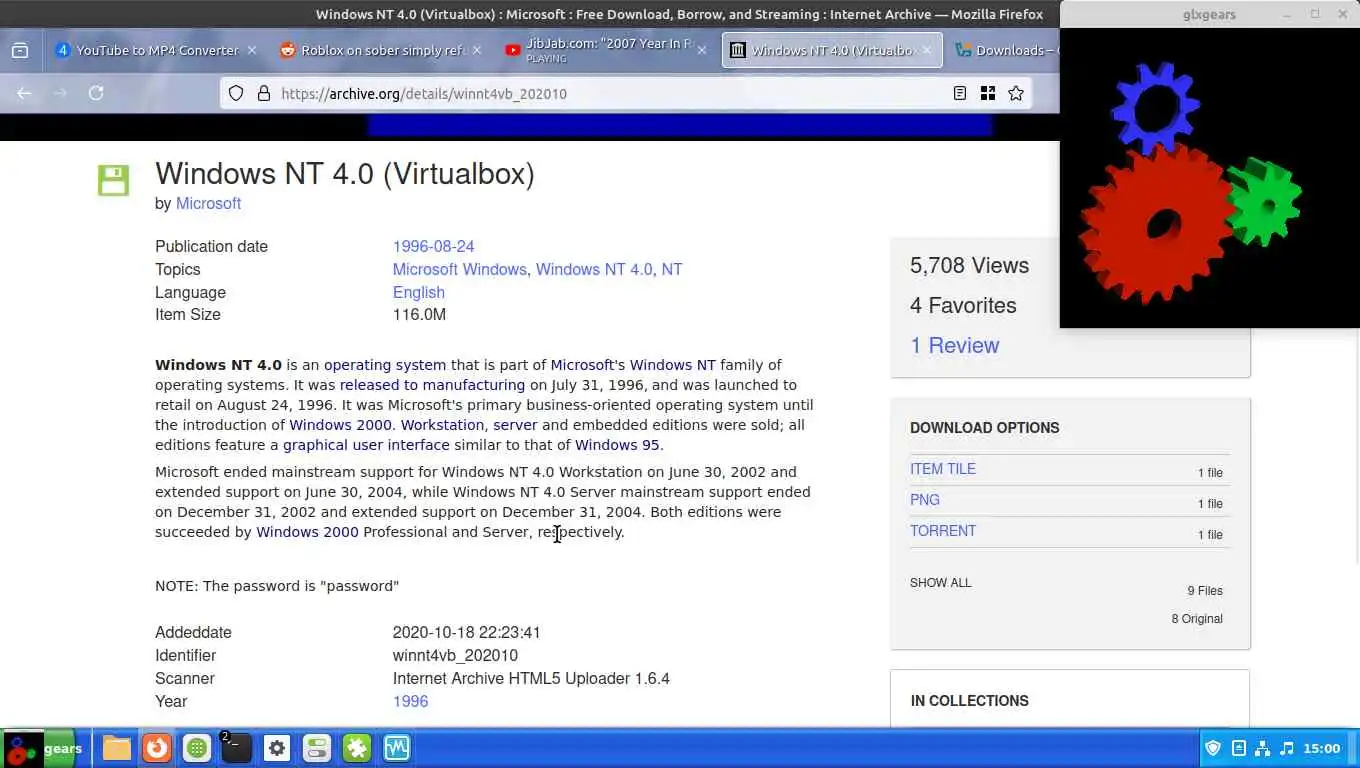Screen dimensions: 1360x768
Task: Open the QR grid icon in address bar
Action: pyautogui.click(x=988, y=93)
